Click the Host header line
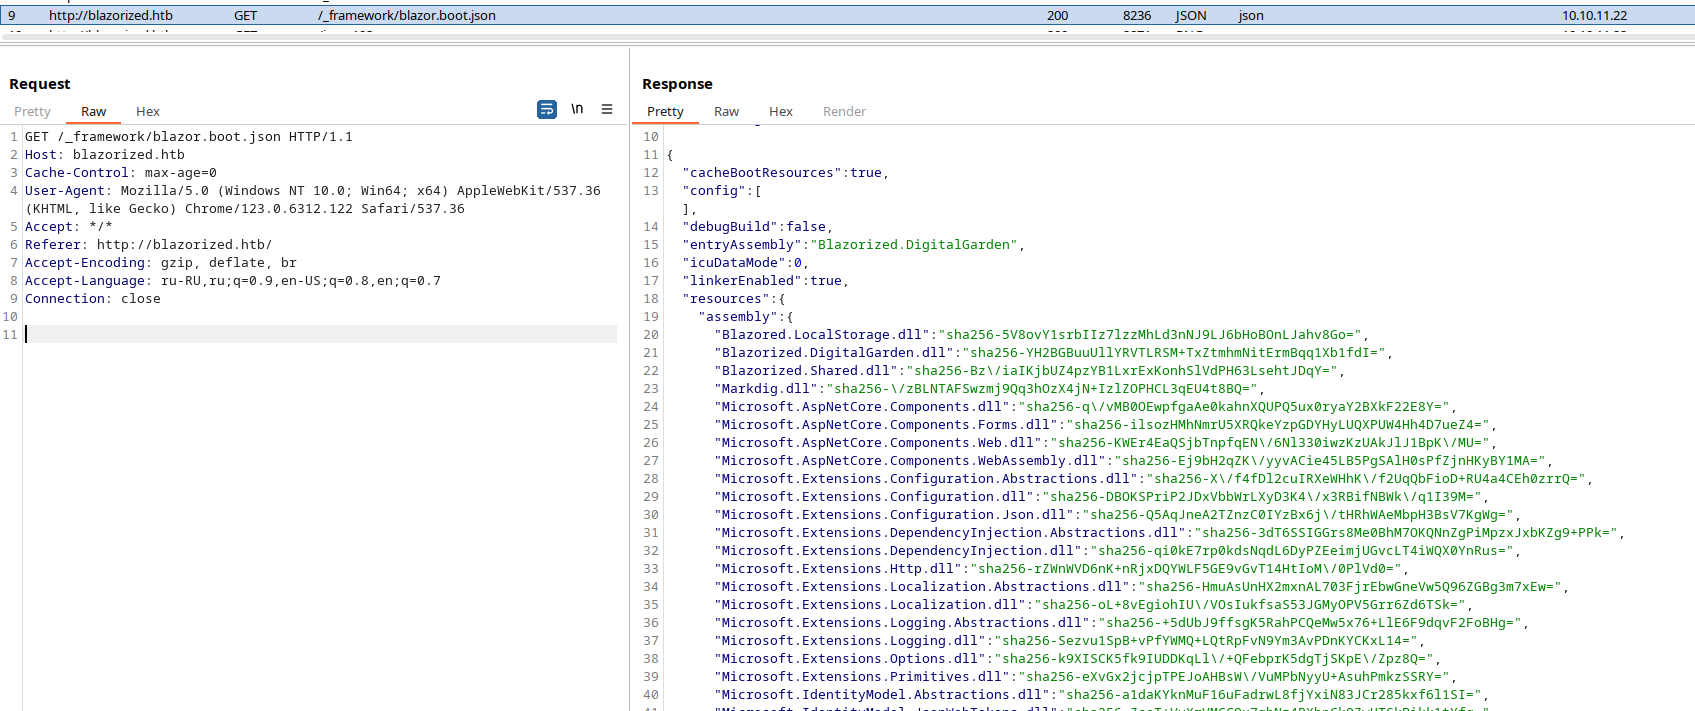Viewport: 1695px width, 711px height. [105, 155]
